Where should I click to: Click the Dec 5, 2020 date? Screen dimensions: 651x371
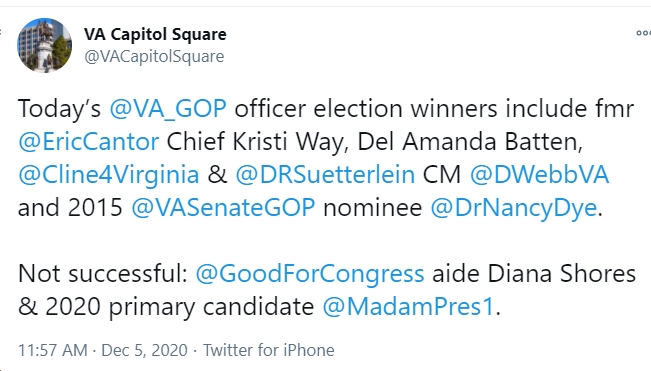click(144, 350)
